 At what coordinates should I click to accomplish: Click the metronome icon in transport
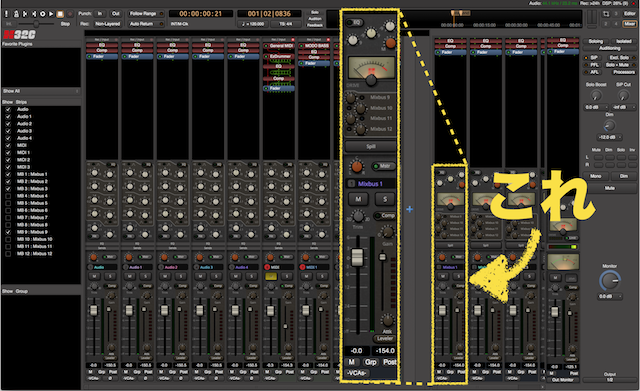pos(16,14)
